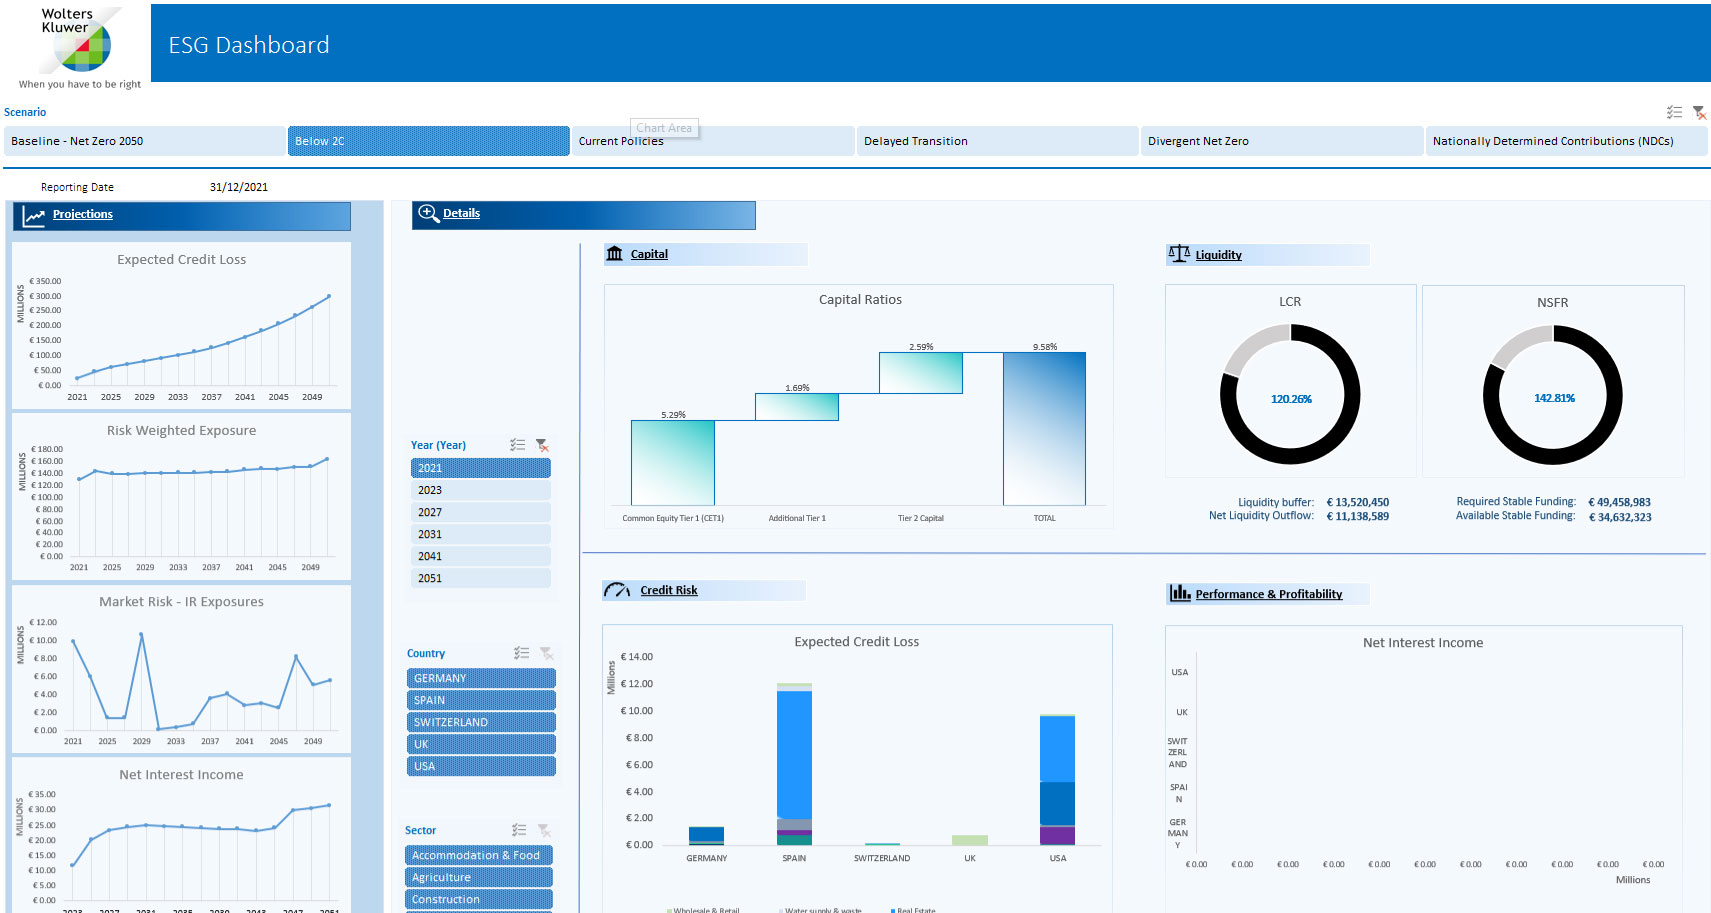The width and height of the screenshot is (1711, 913).
Task: Toggle GERMANY in the Country slicer
Action: (480, 678)
